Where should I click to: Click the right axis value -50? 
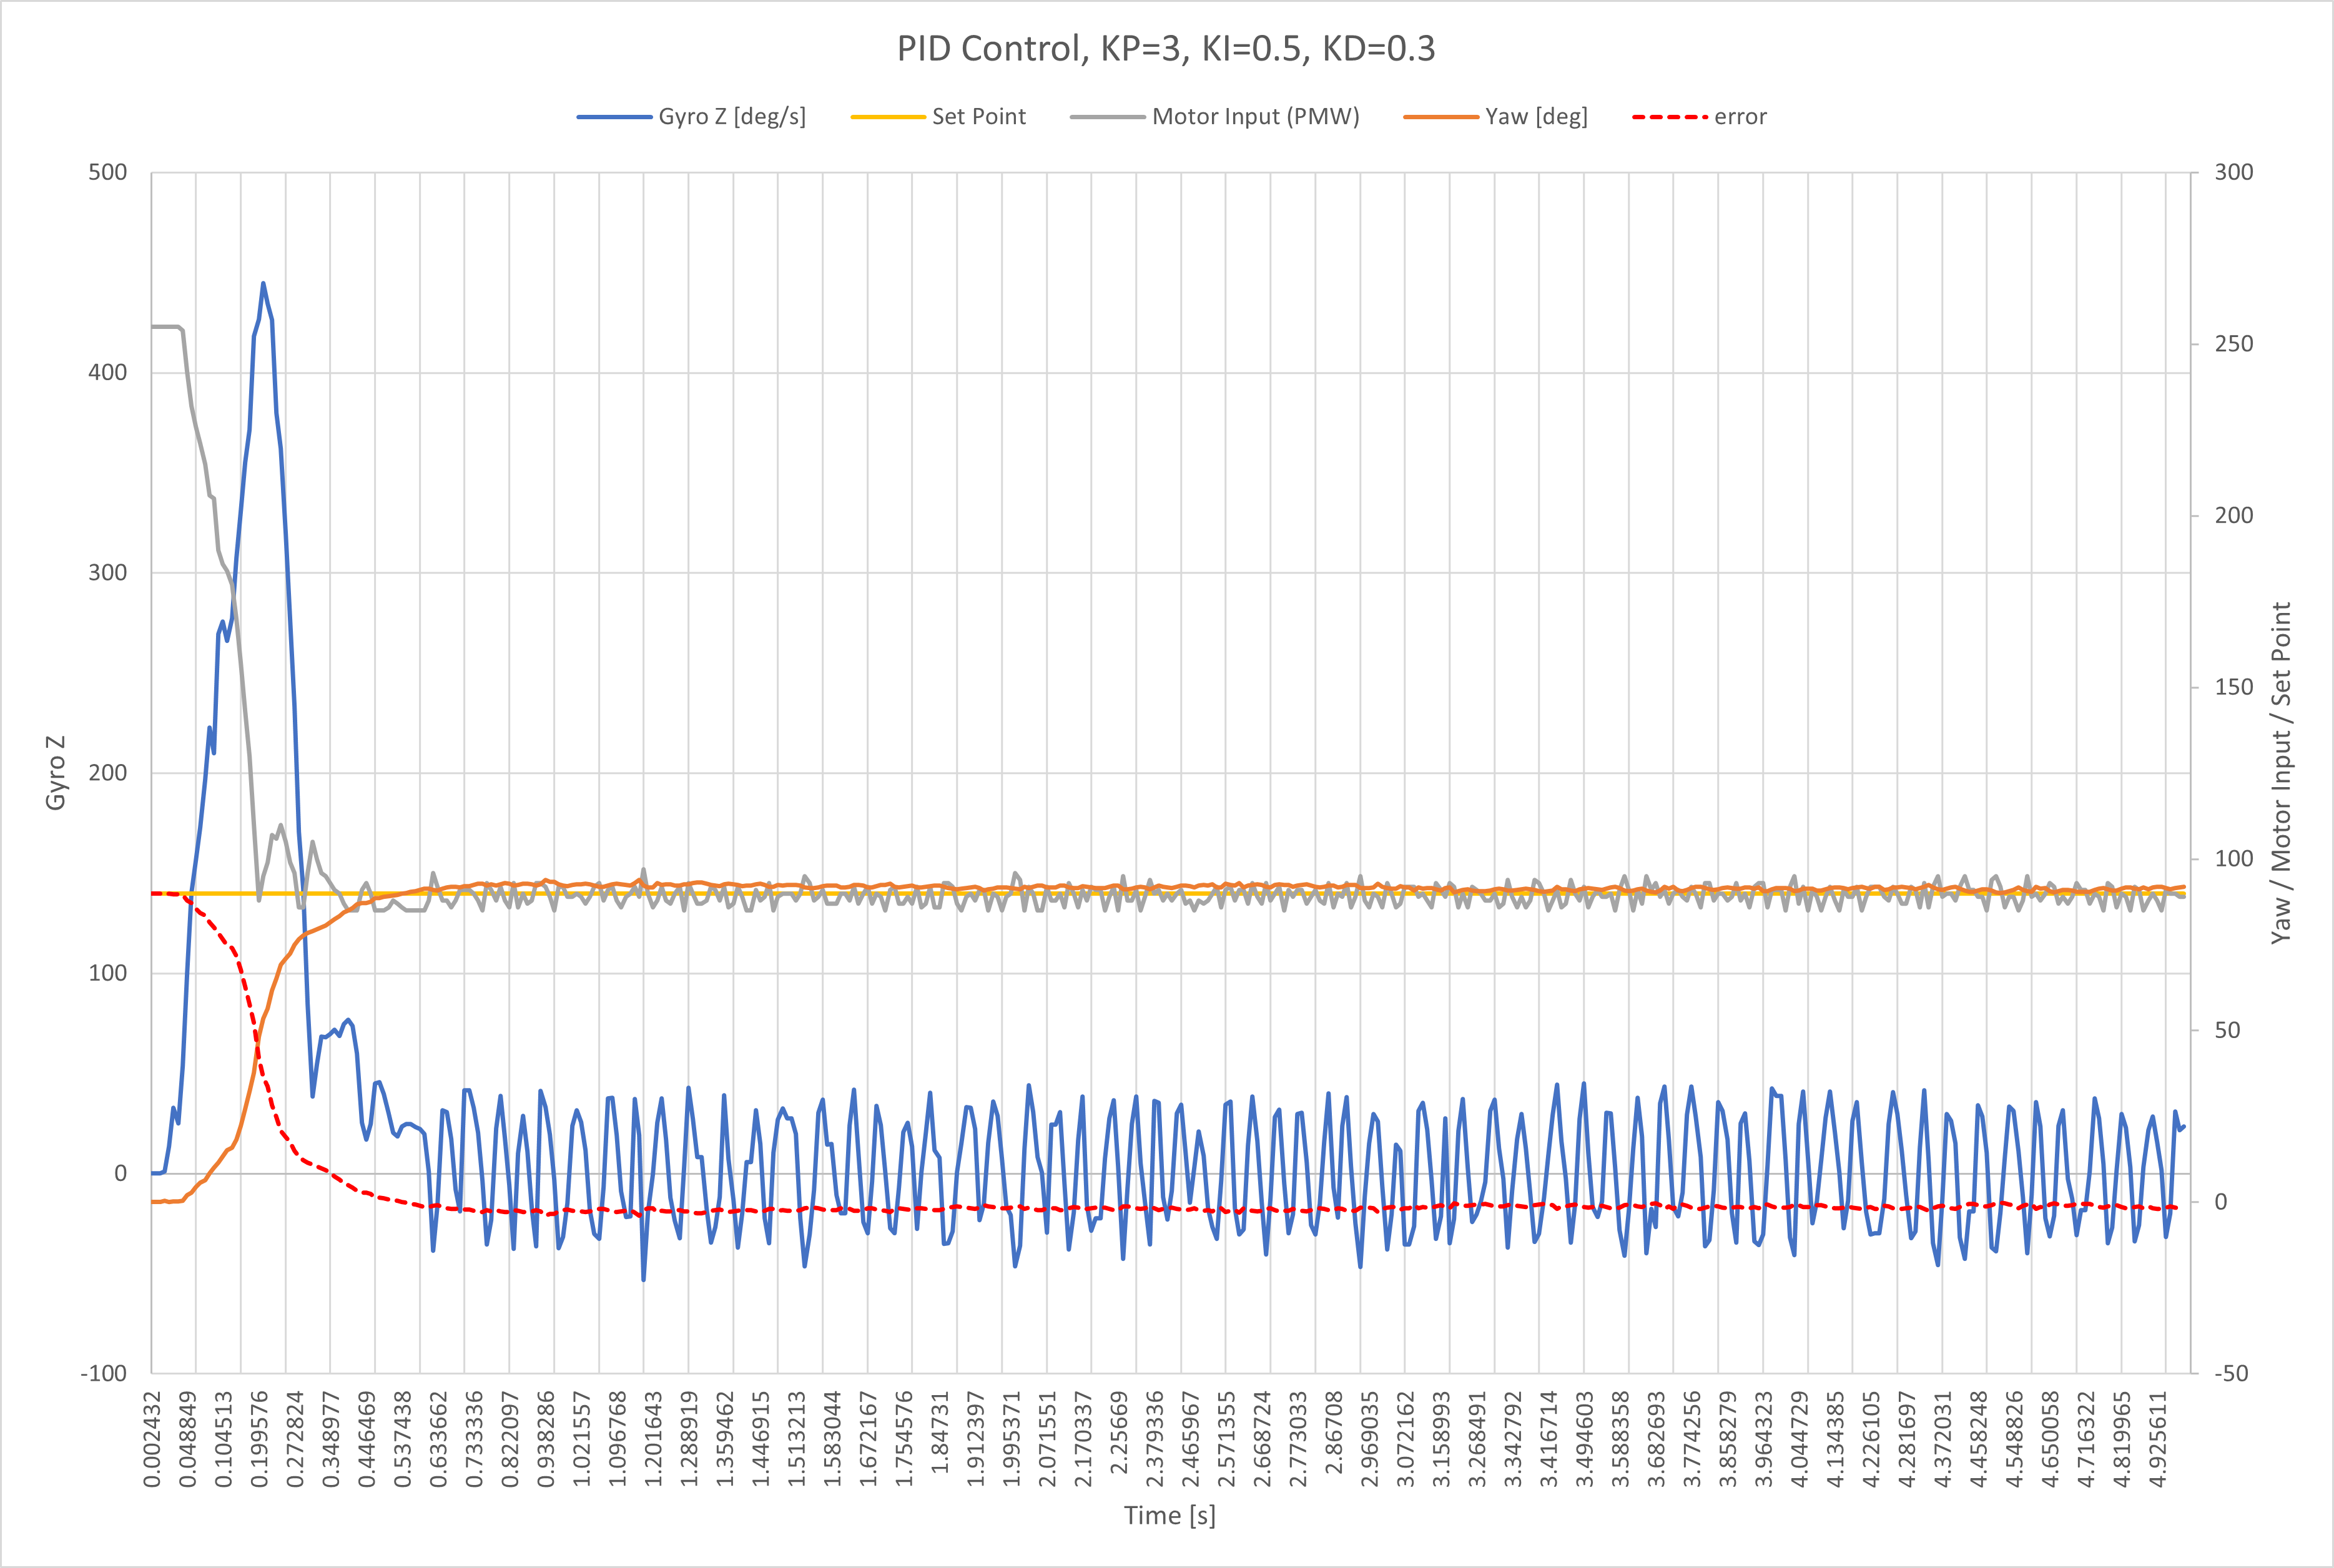coord(2231,1373)
